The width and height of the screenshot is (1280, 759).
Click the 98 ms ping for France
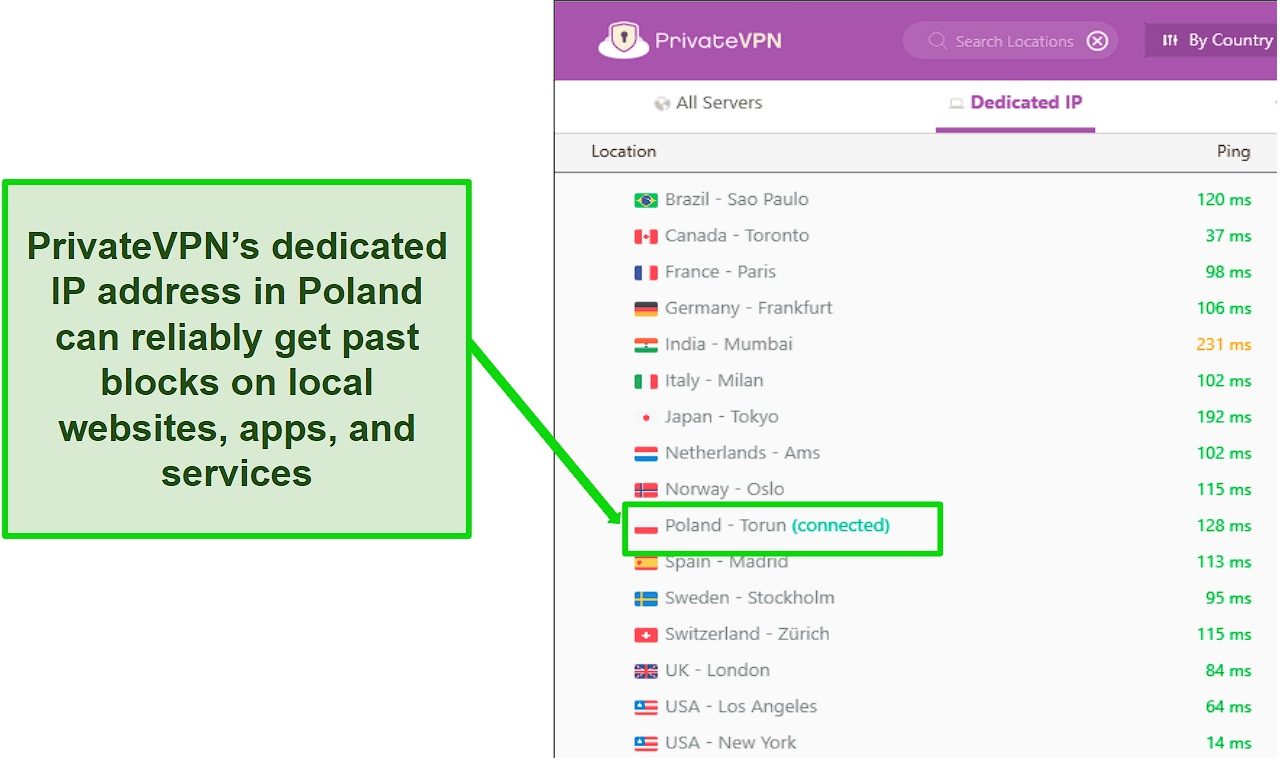[1228, 271]
